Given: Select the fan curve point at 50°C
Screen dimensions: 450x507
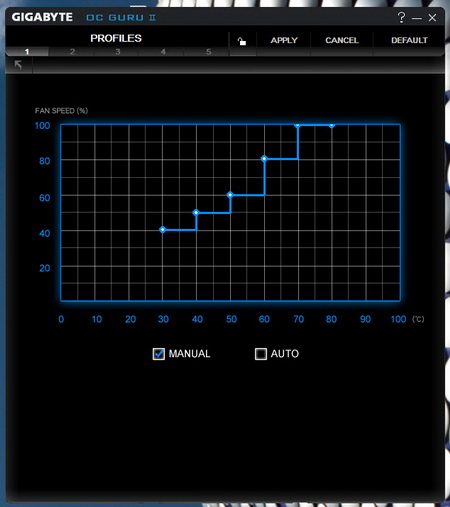Looking at the screenshot, I should click(230, 195).
